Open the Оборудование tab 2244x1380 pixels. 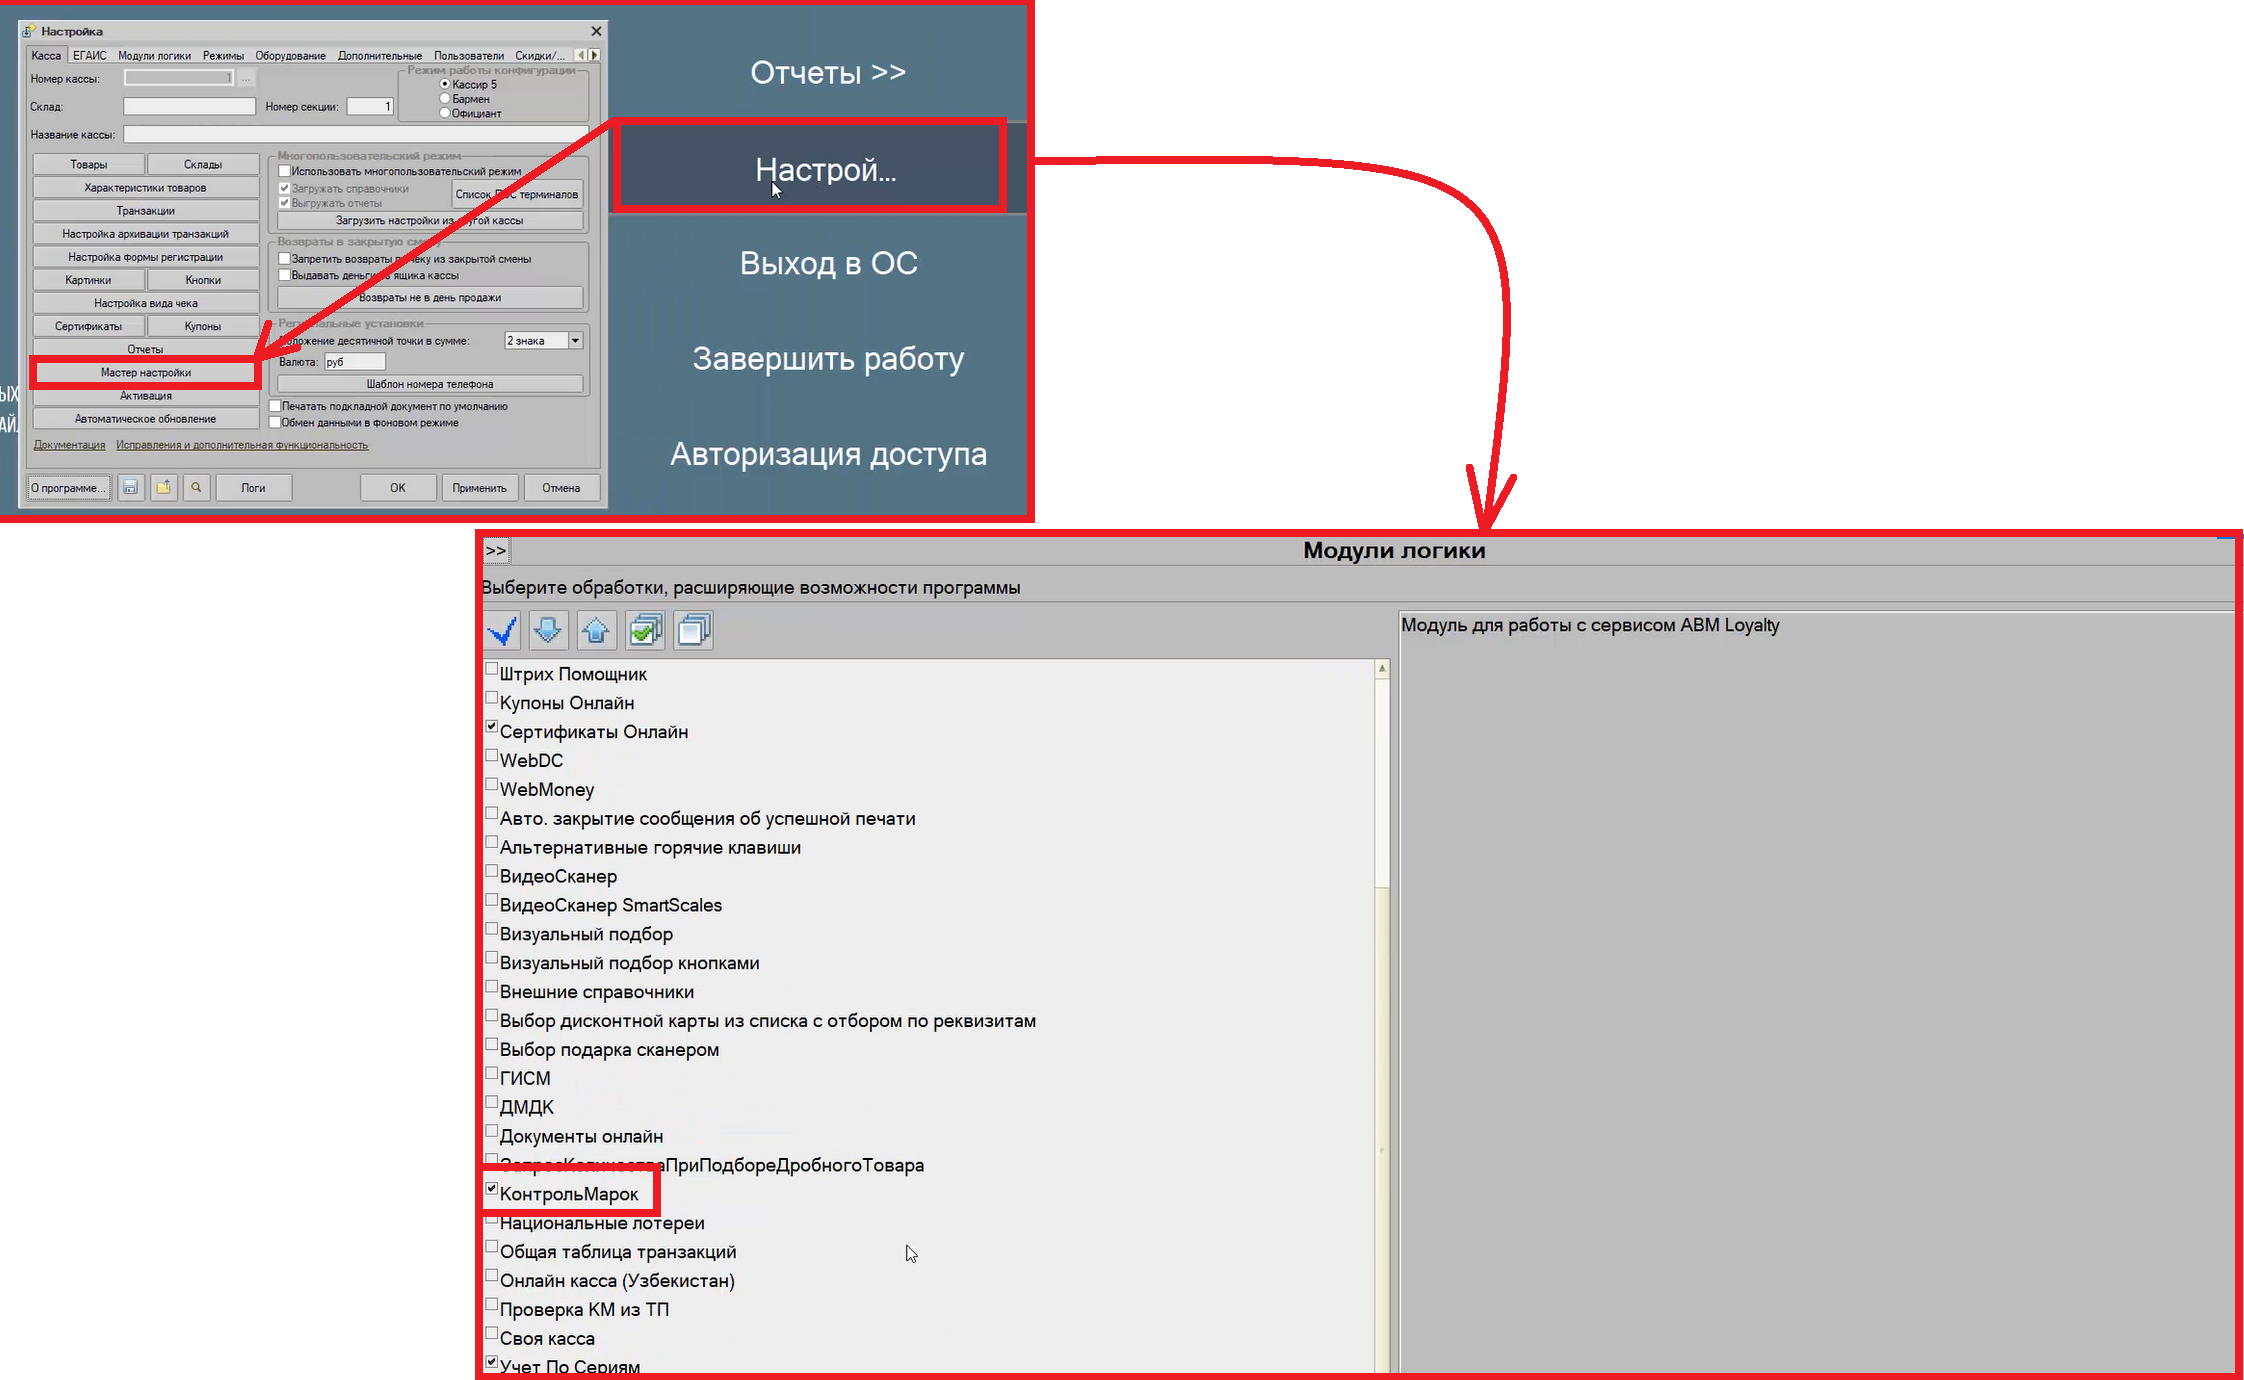point(290,56)
